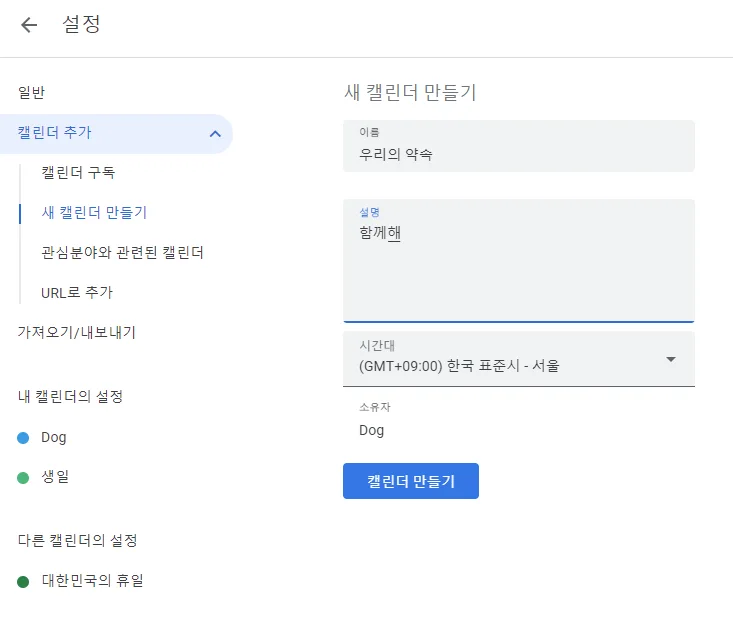Click the 캘린더 만들기 button
Image resolution: width=733 pixels, height=623 pixels.
click(411, 481)
